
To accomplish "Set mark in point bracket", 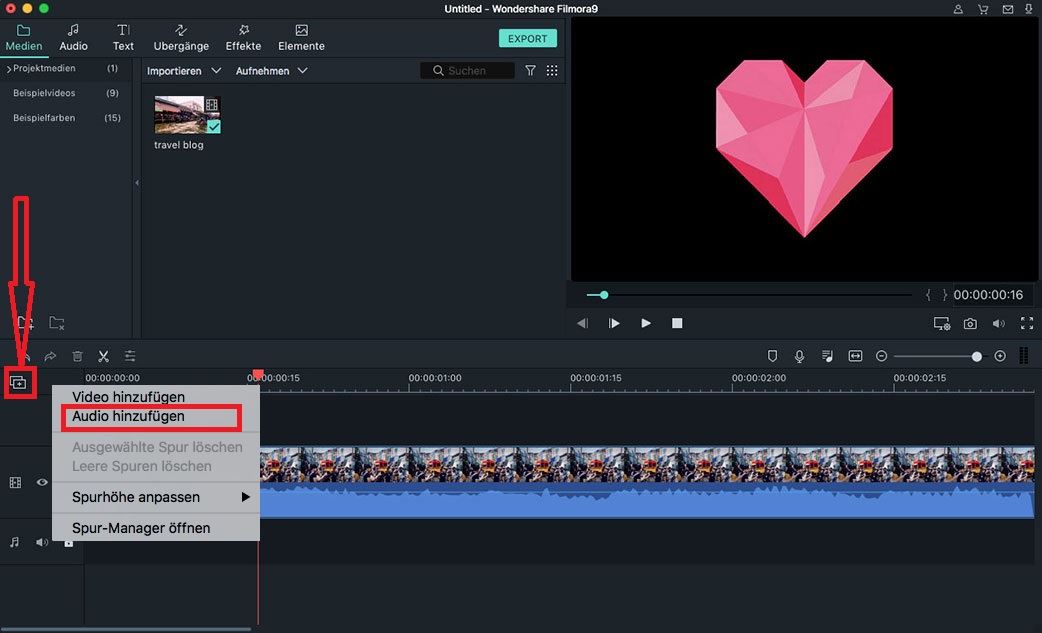I will pos(928,295).
